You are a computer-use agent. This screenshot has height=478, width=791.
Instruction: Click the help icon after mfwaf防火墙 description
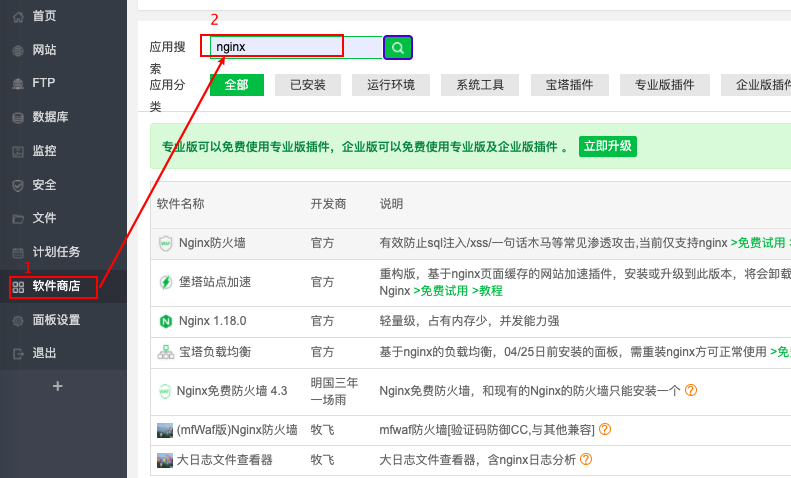[x=605, y=429]
